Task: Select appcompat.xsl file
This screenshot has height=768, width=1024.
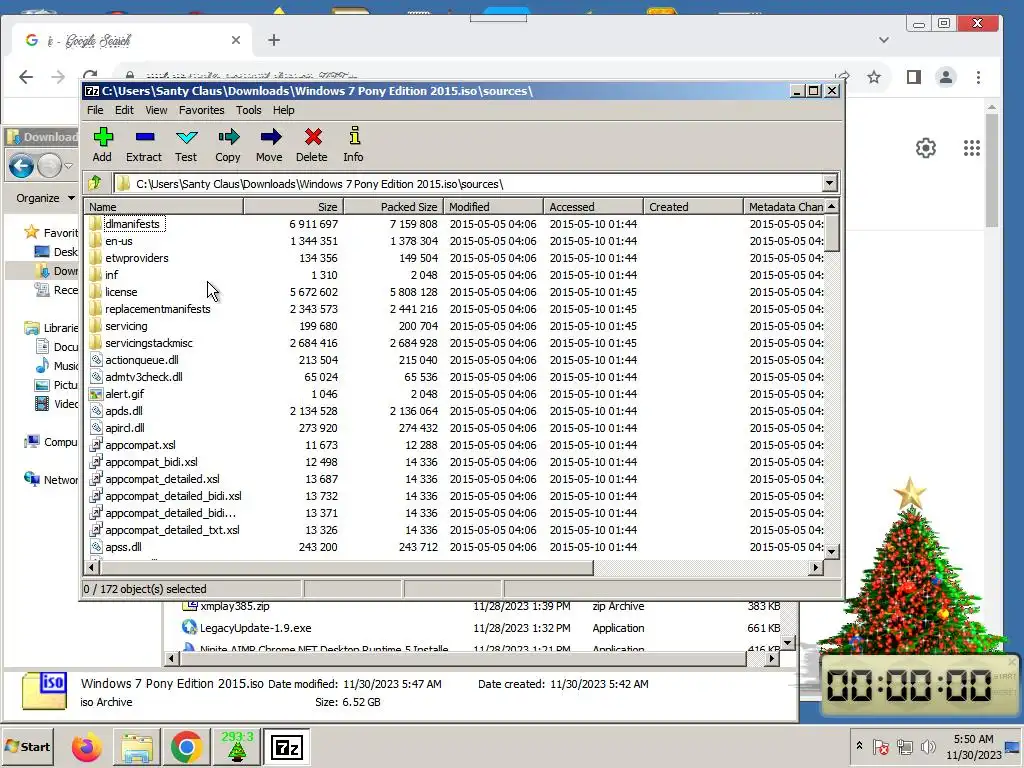Action: pos(140,445)
